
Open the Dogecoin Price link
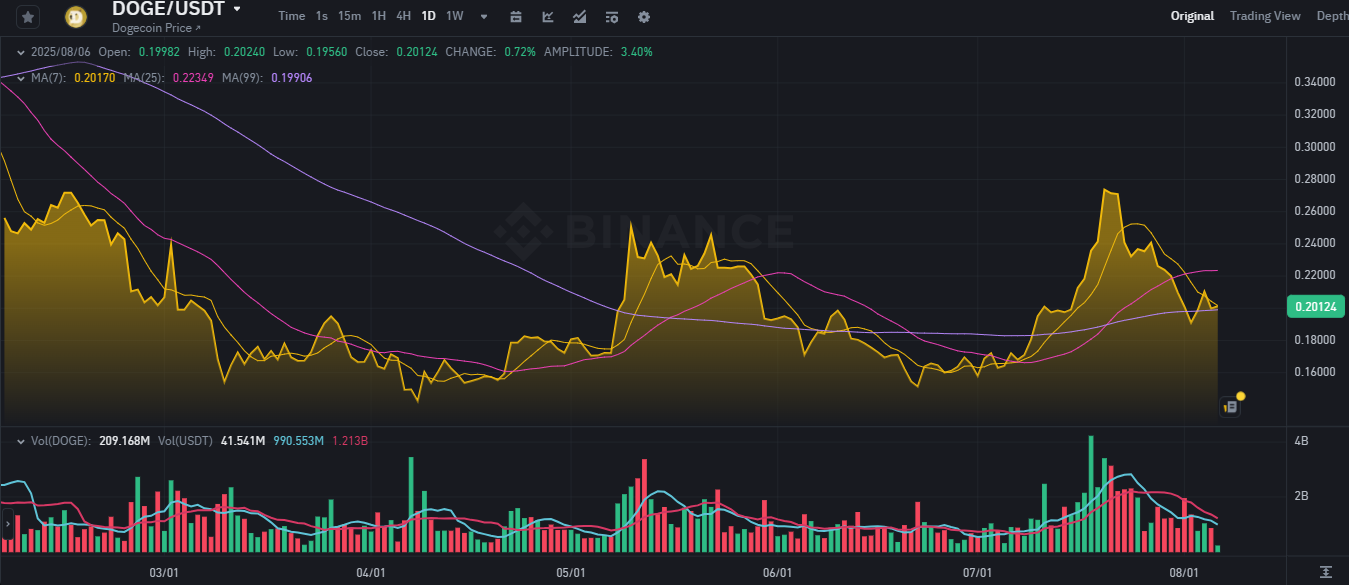155,28
